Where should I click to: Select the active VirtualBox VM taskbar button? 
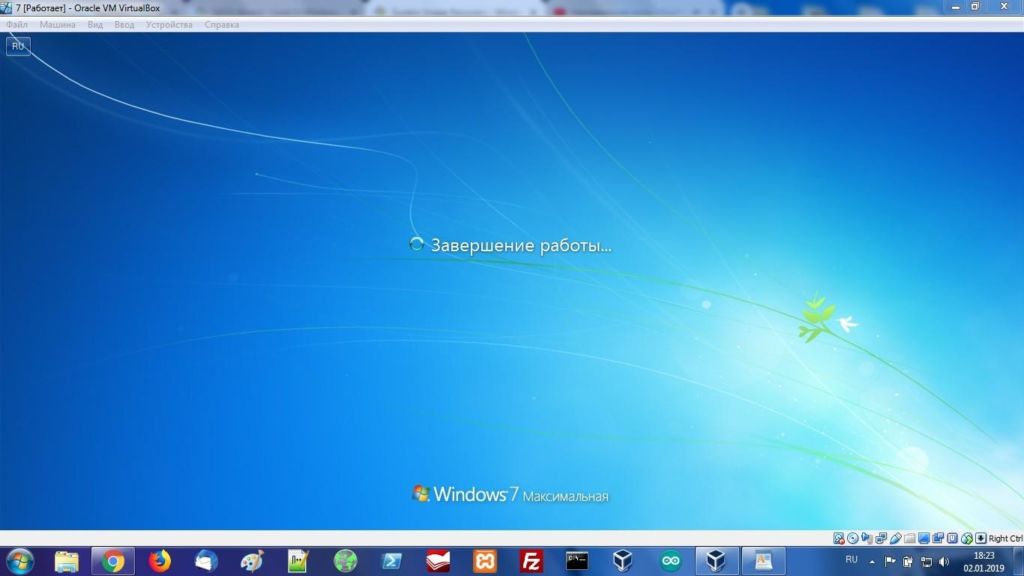coord(716,562)
